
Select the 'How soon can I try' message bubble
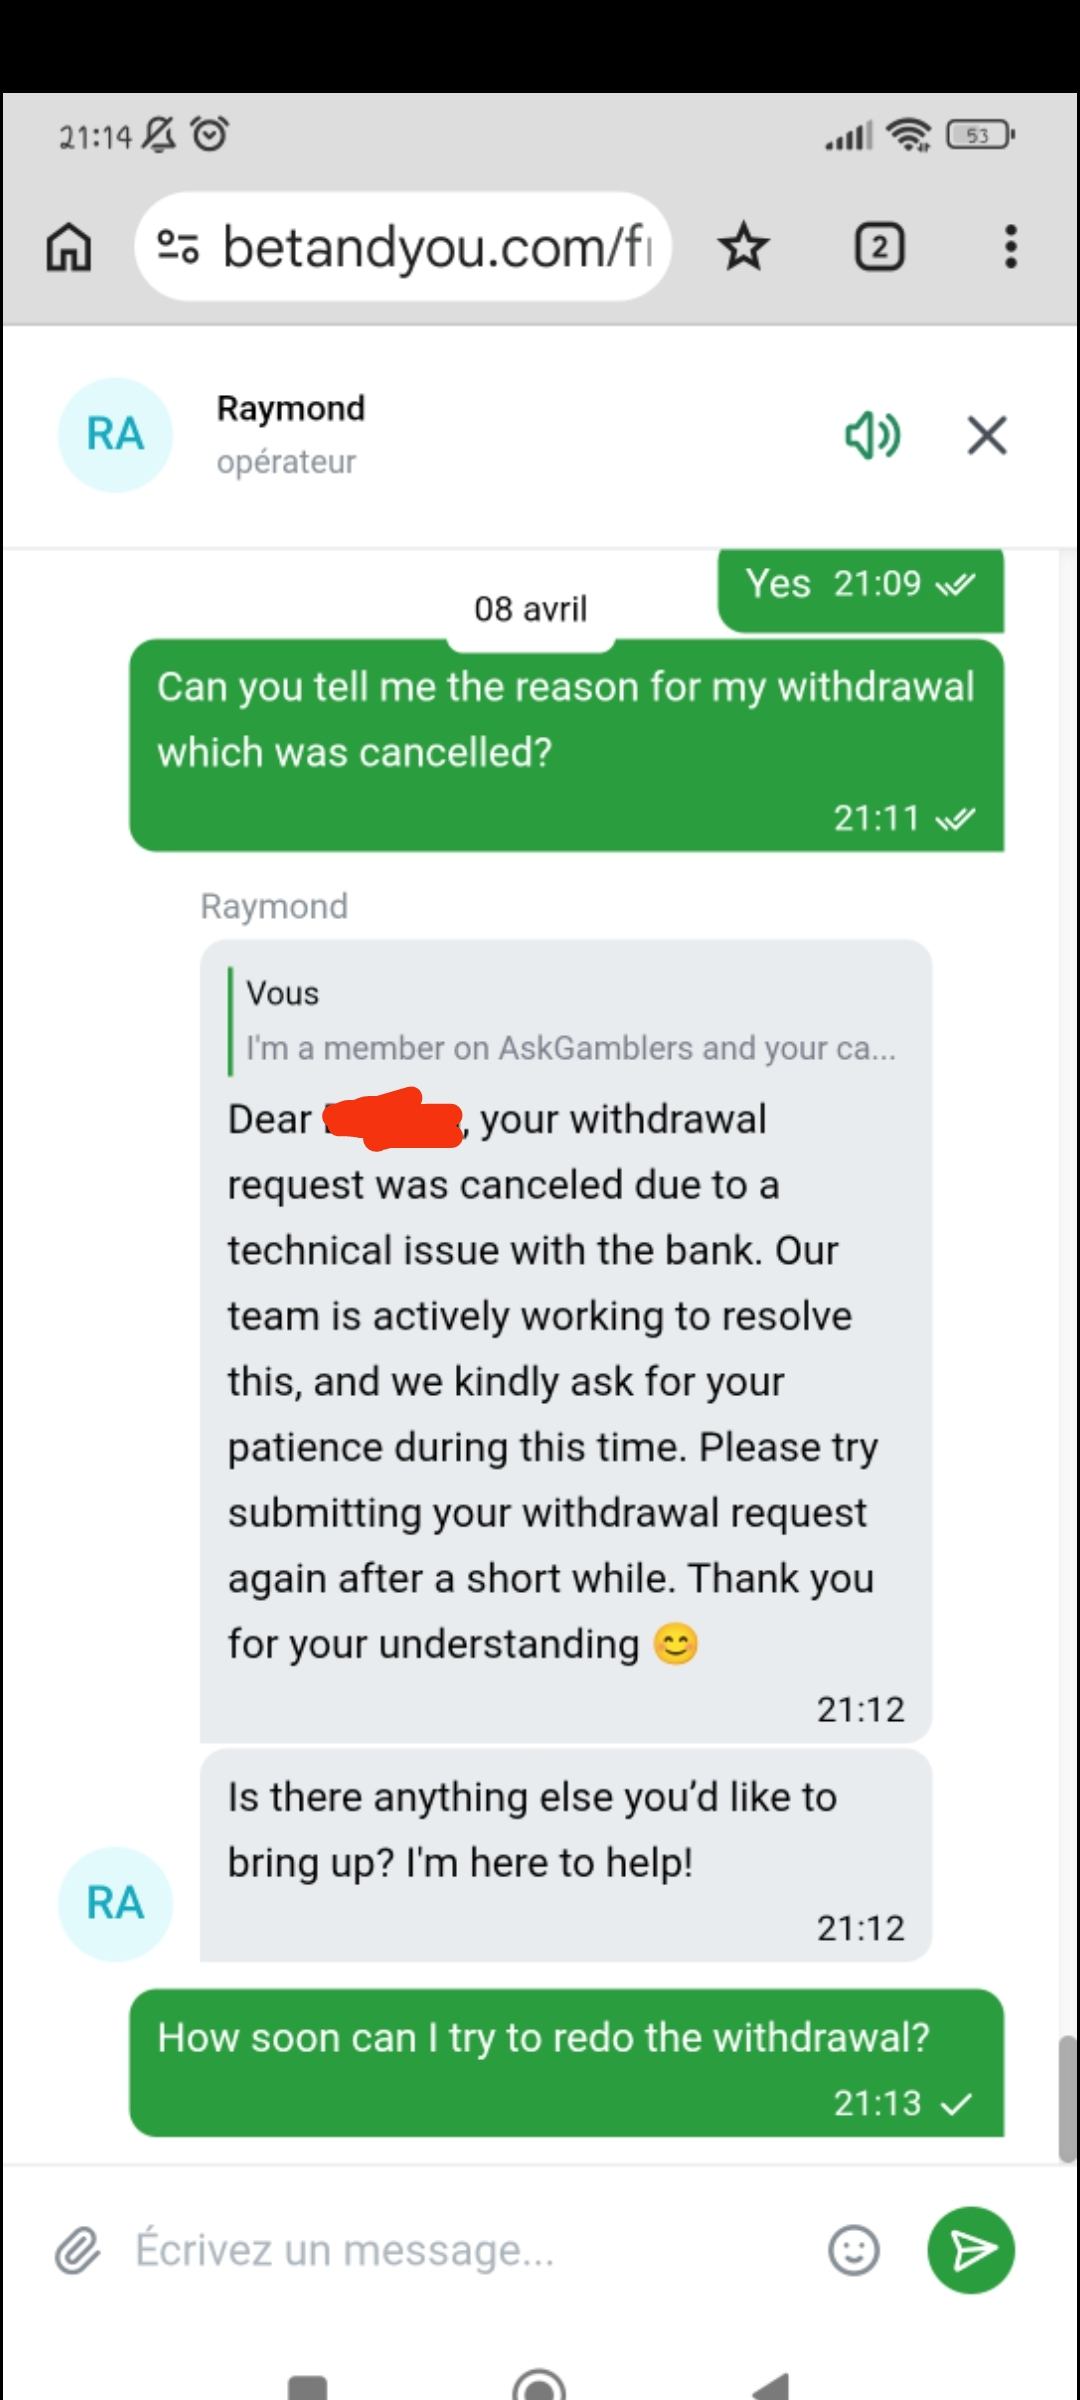[x=566, y=2064]
